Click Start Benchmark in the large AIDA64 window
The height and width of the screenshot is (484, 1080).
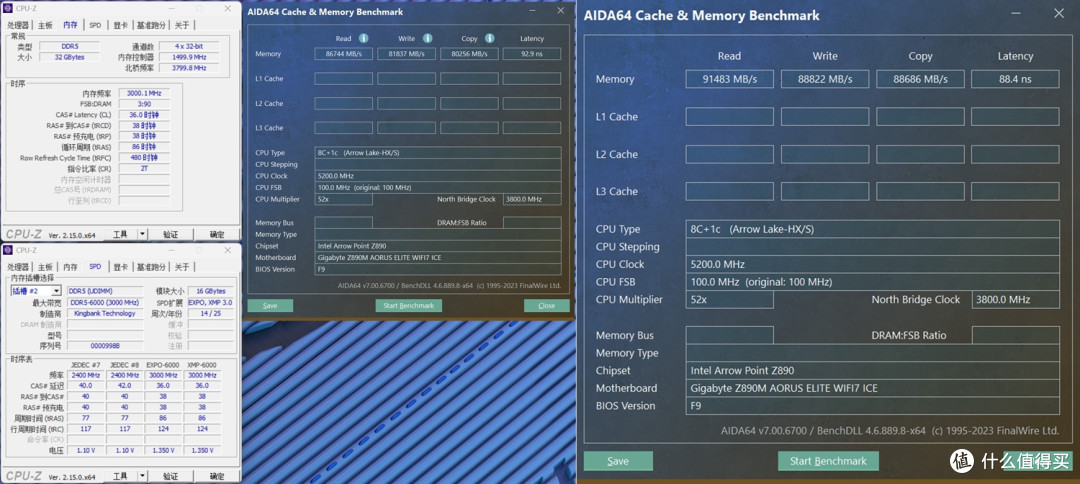(828, 461)
